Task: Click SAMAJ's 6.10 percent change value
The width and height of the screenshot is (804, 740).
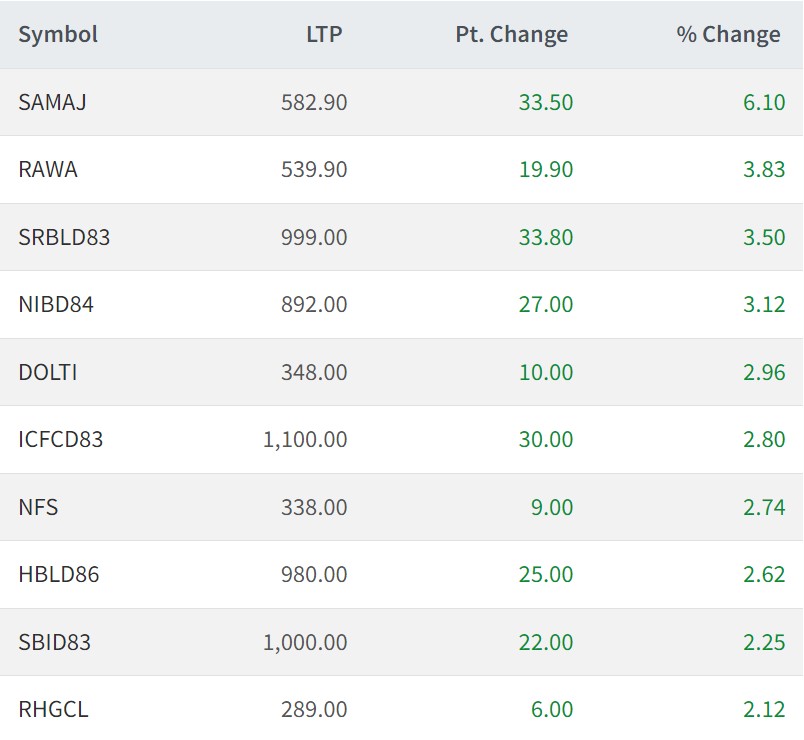Action: tap(764, 102)
